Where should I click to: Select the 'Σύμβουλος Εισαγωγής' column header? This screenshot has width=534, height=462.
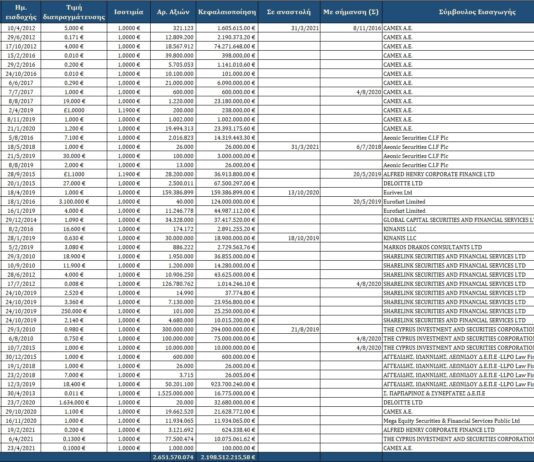click(477, 12)
